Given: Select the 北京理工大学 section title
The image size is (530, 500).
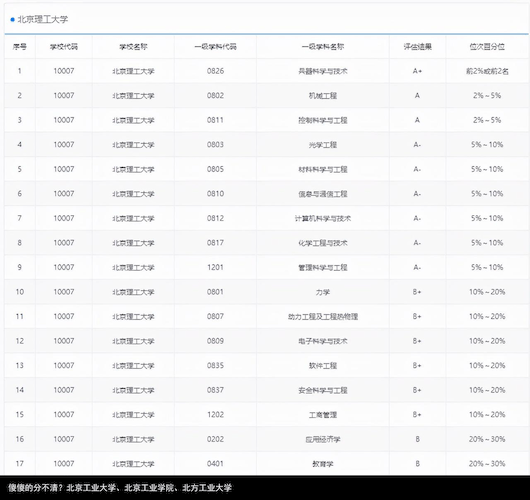Looking at the screenshot, I should 43,20.
